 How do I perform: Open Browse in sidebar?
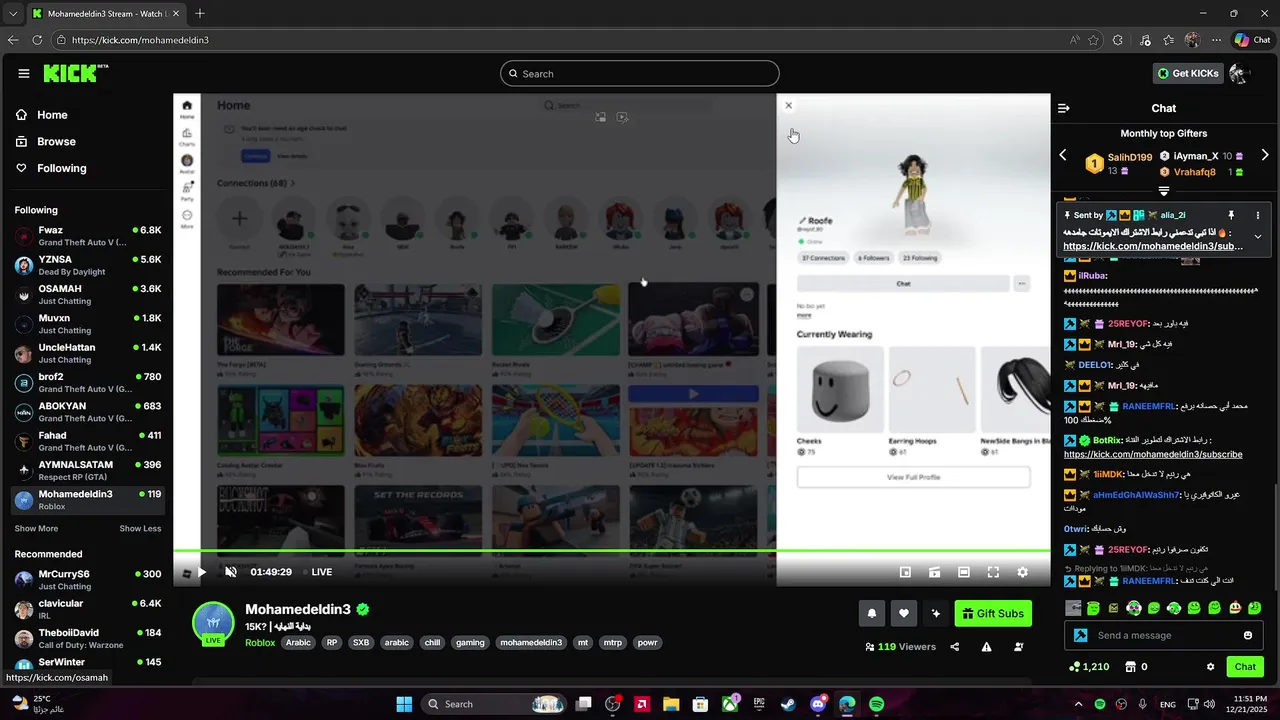56,142
